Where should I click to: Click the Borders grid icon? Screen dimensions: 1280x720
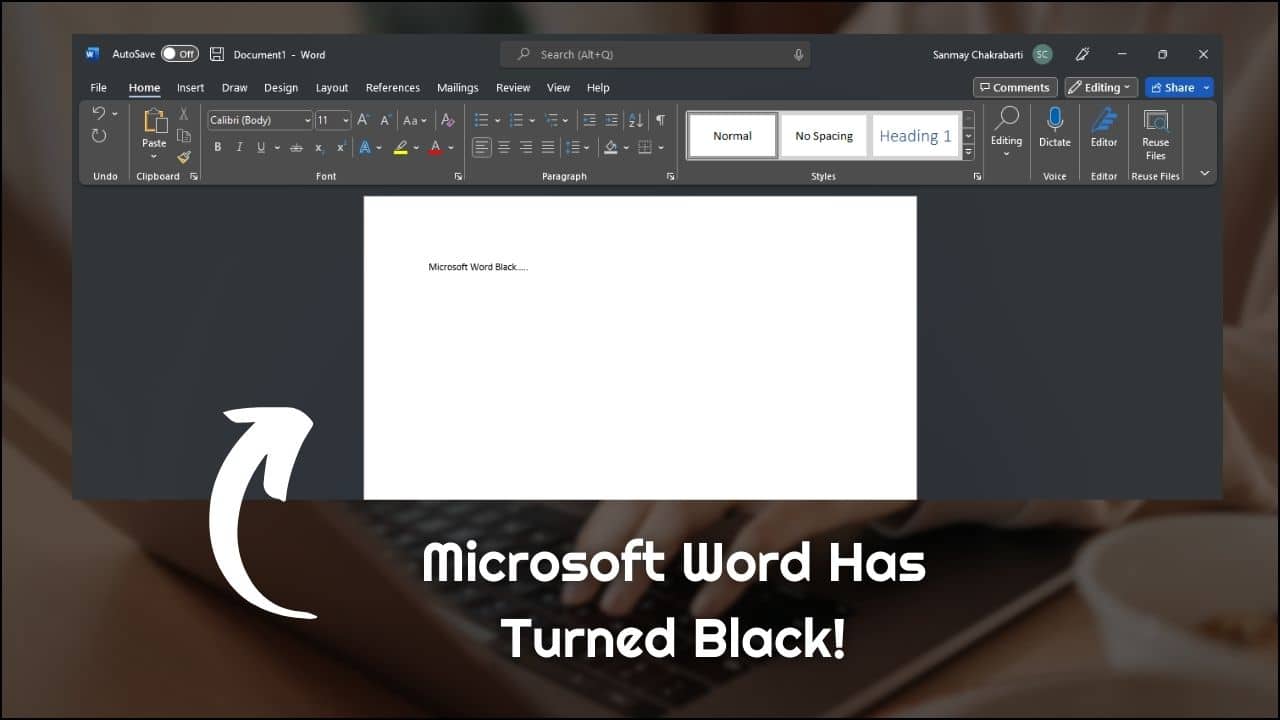point(645,147)
